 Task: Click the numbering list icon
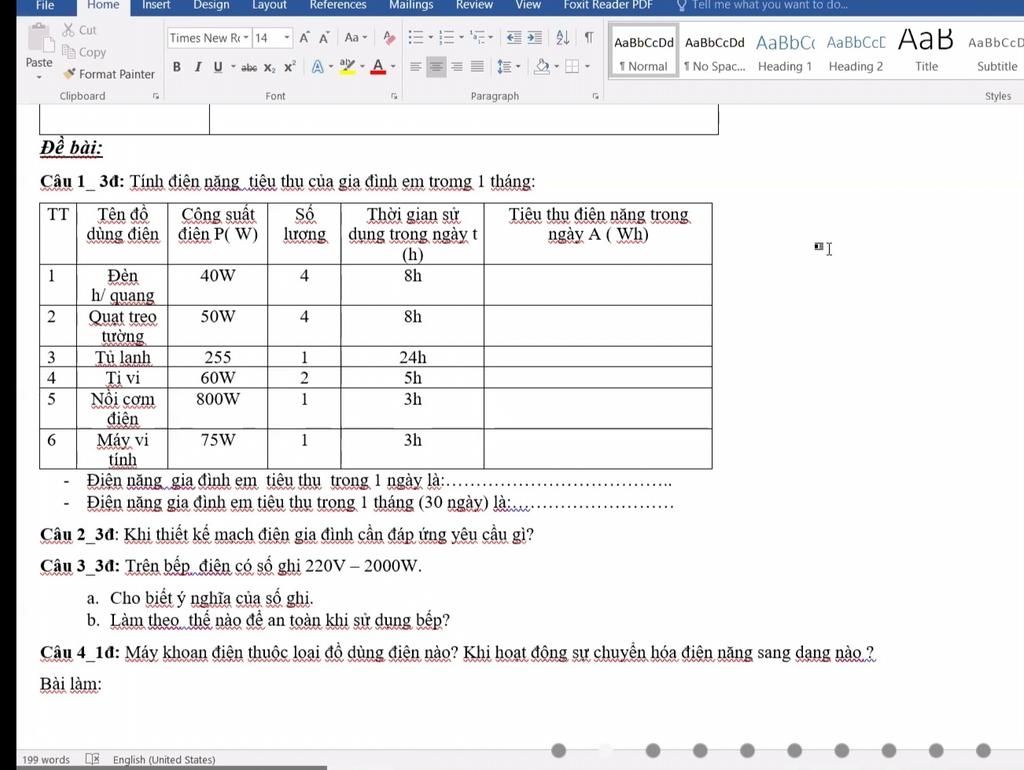coord(447,37)
